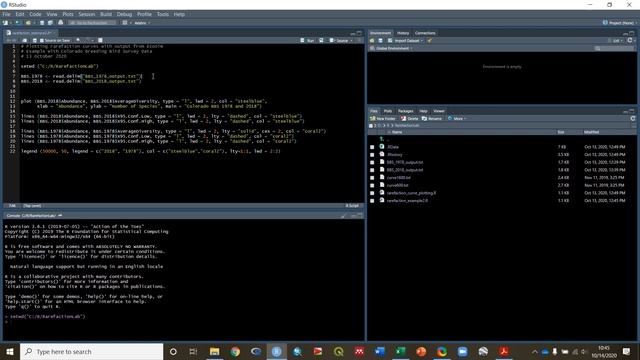640x360 pixels.
Task: Open the Tools menu
Action: click(162, 14)
